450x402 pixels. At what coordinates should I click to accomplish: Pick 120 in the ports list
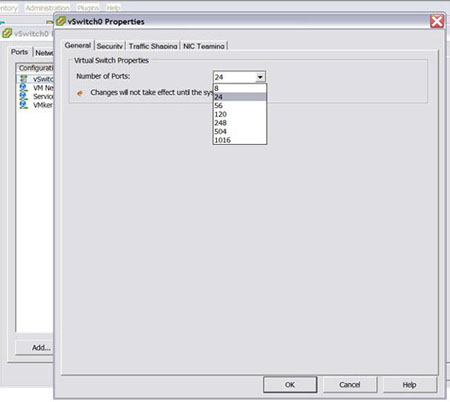[x=240, y=114]
